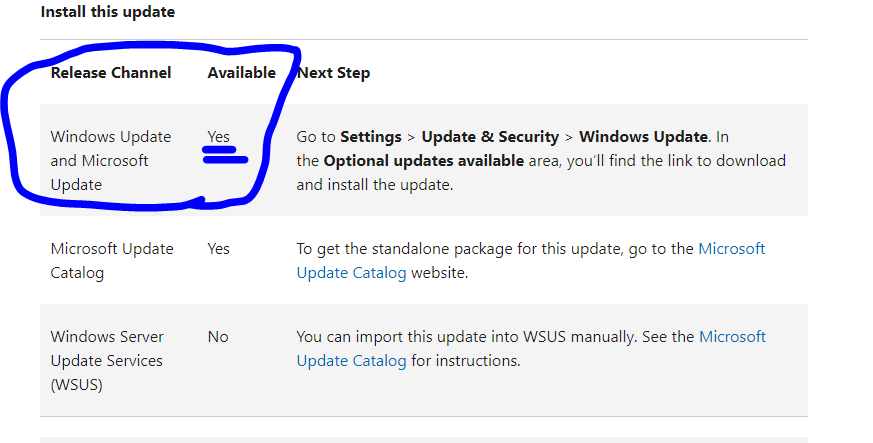Screen dimensions: 873x443
Task: Select the "Release Channel" column header
Action: click(x=111, y=72)
